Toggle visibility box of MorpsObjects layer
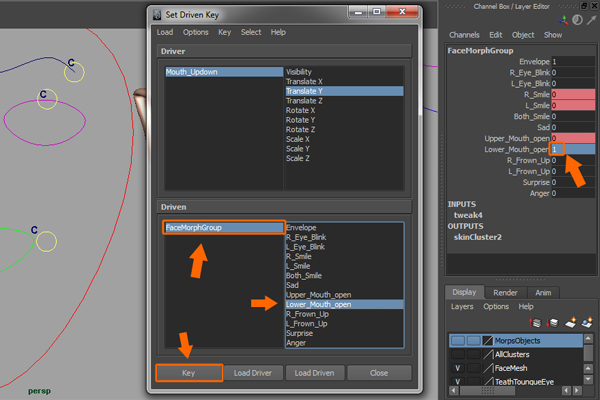The width and height of the screenshot is (600, 400). (458, 340)
